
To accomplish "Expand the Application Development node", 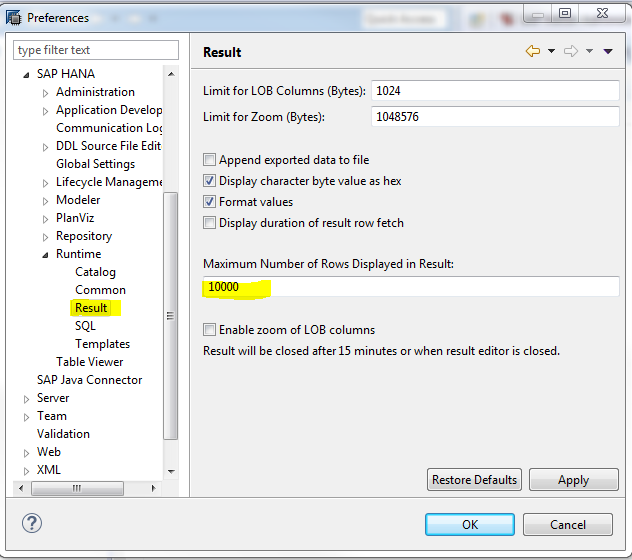I will tap(46, 111).
